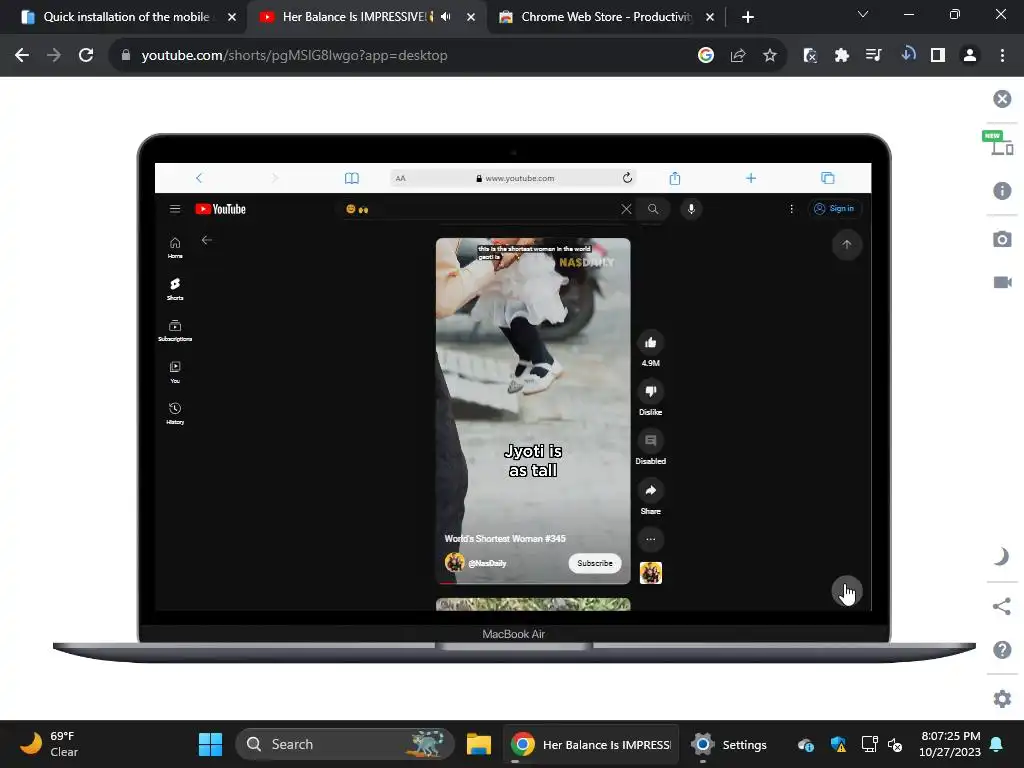The width and height of the screenshot is (1024, 768).
Task: Reload the Chrome page
Action: [86, 56]
